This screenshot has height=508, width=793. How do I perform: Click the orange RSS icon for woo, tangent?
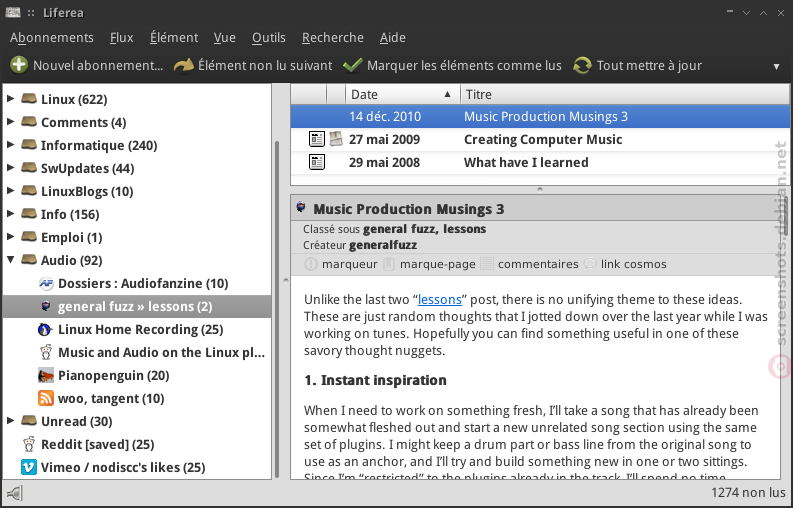pyautogui.click(x=46, y=398)
